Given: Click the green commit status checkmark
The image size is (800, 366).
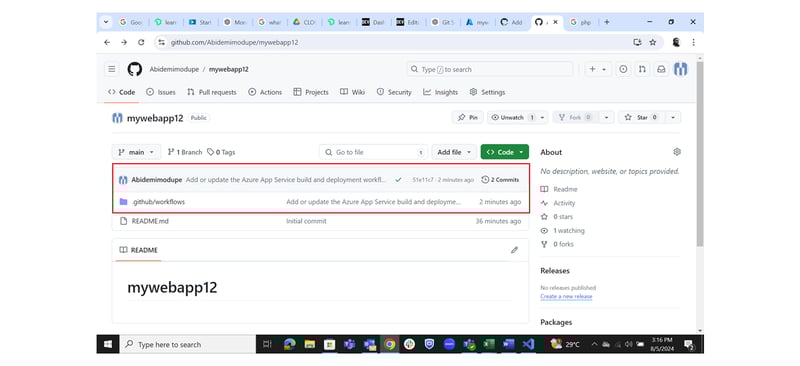Looking at the screenshot, I should coord(398,180).
